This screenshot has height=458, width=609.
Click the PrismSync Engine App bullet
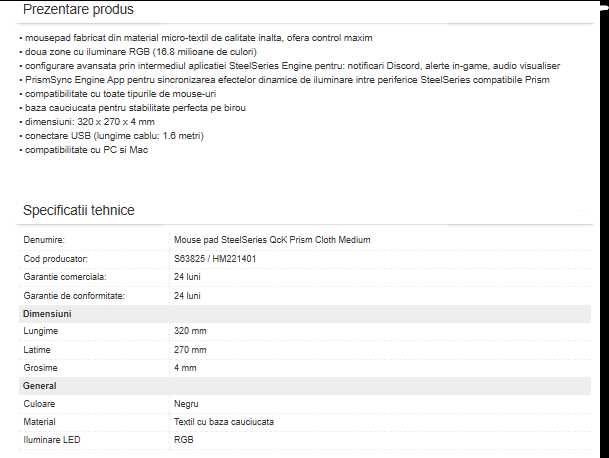[x=288, y=79]
